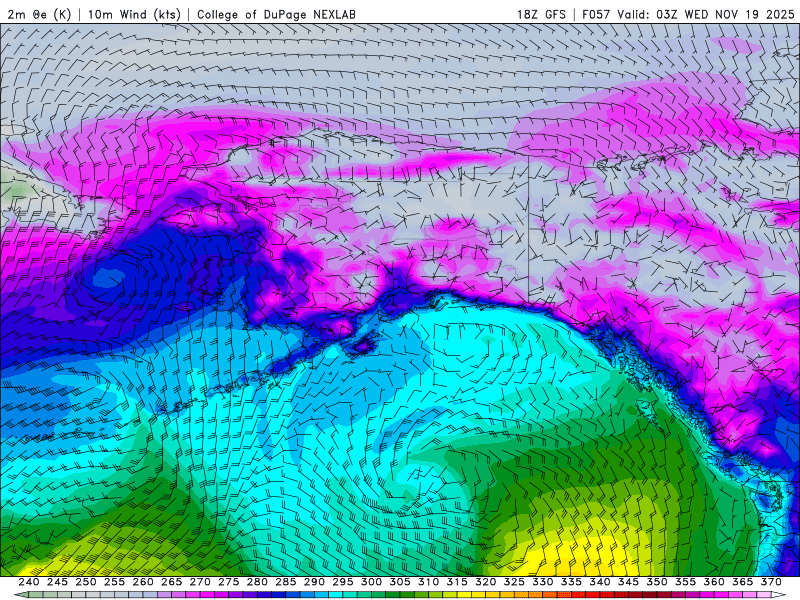The width and height of the screenshot is (800, 600).
Task: Click the cyan swatch in the color bar
Action: pos(335,595)
